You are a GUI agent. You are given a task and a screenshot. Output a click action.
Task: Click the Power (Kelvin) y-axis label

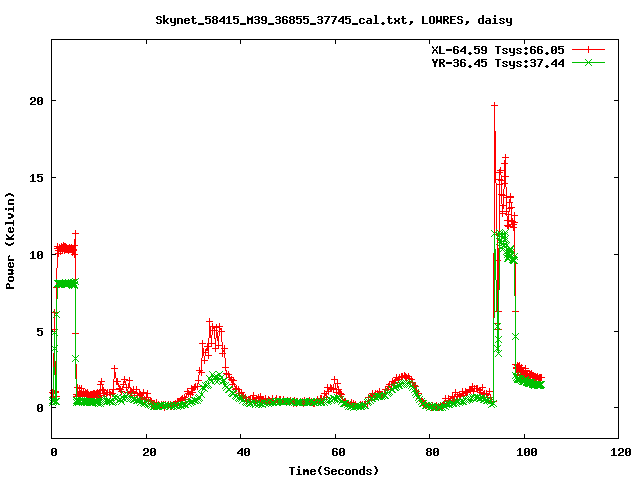click(10, 241)
